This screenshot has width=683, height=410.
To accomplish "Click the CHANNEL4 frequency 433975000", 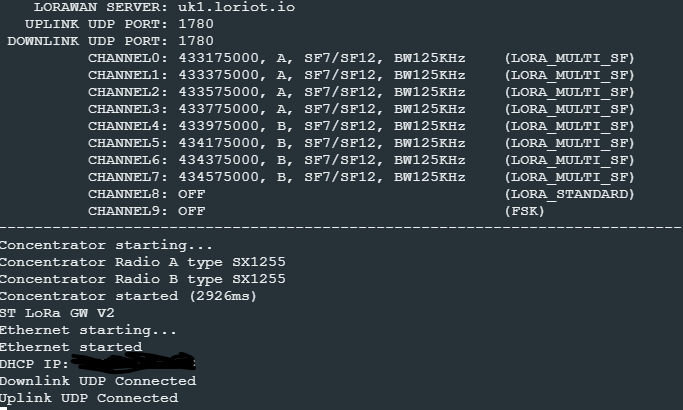I will (216, 126).
